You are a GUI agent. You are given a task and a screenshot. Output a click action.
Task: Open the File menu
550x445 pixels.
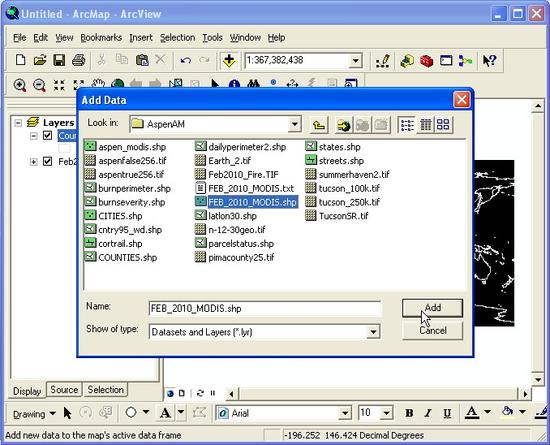[20, 38]
